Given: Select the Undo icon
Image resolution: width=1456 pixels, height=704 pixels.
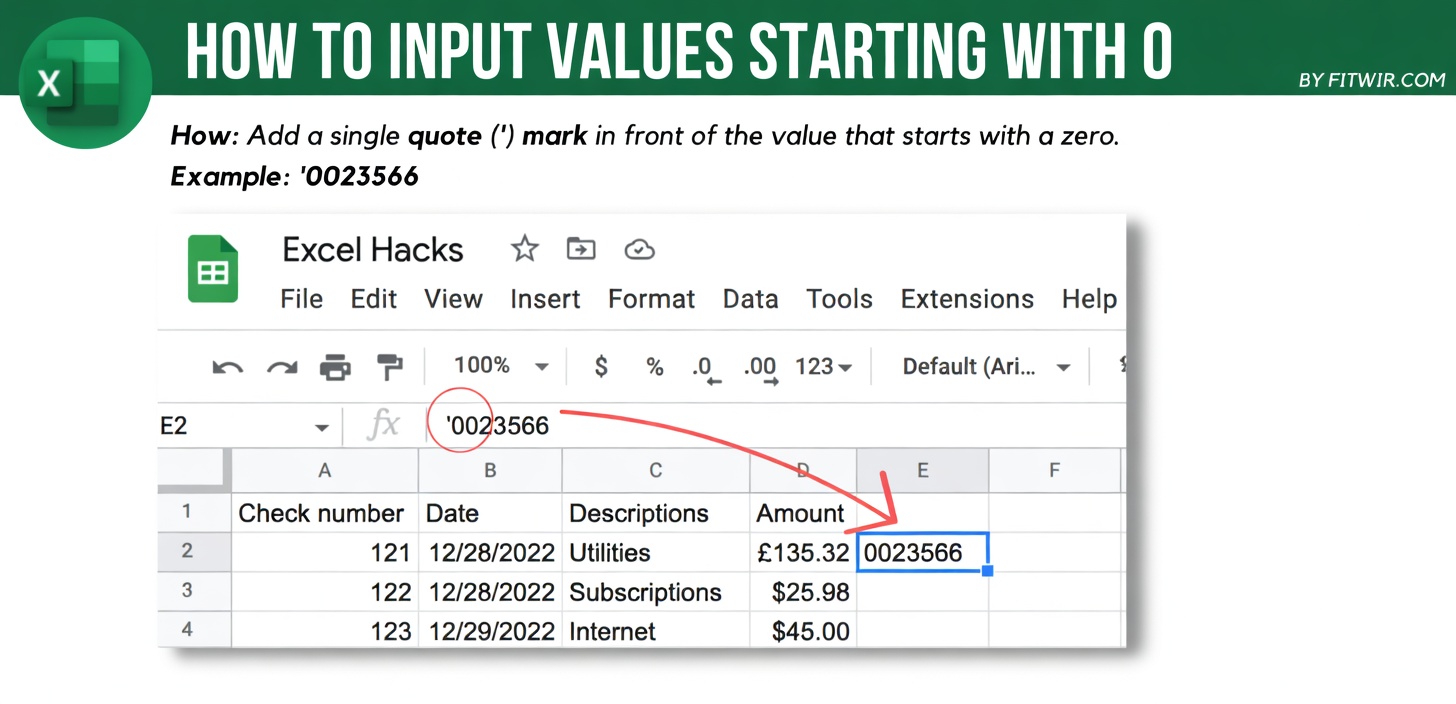Looking at the screenshot, I should click(x=228, y=367).
